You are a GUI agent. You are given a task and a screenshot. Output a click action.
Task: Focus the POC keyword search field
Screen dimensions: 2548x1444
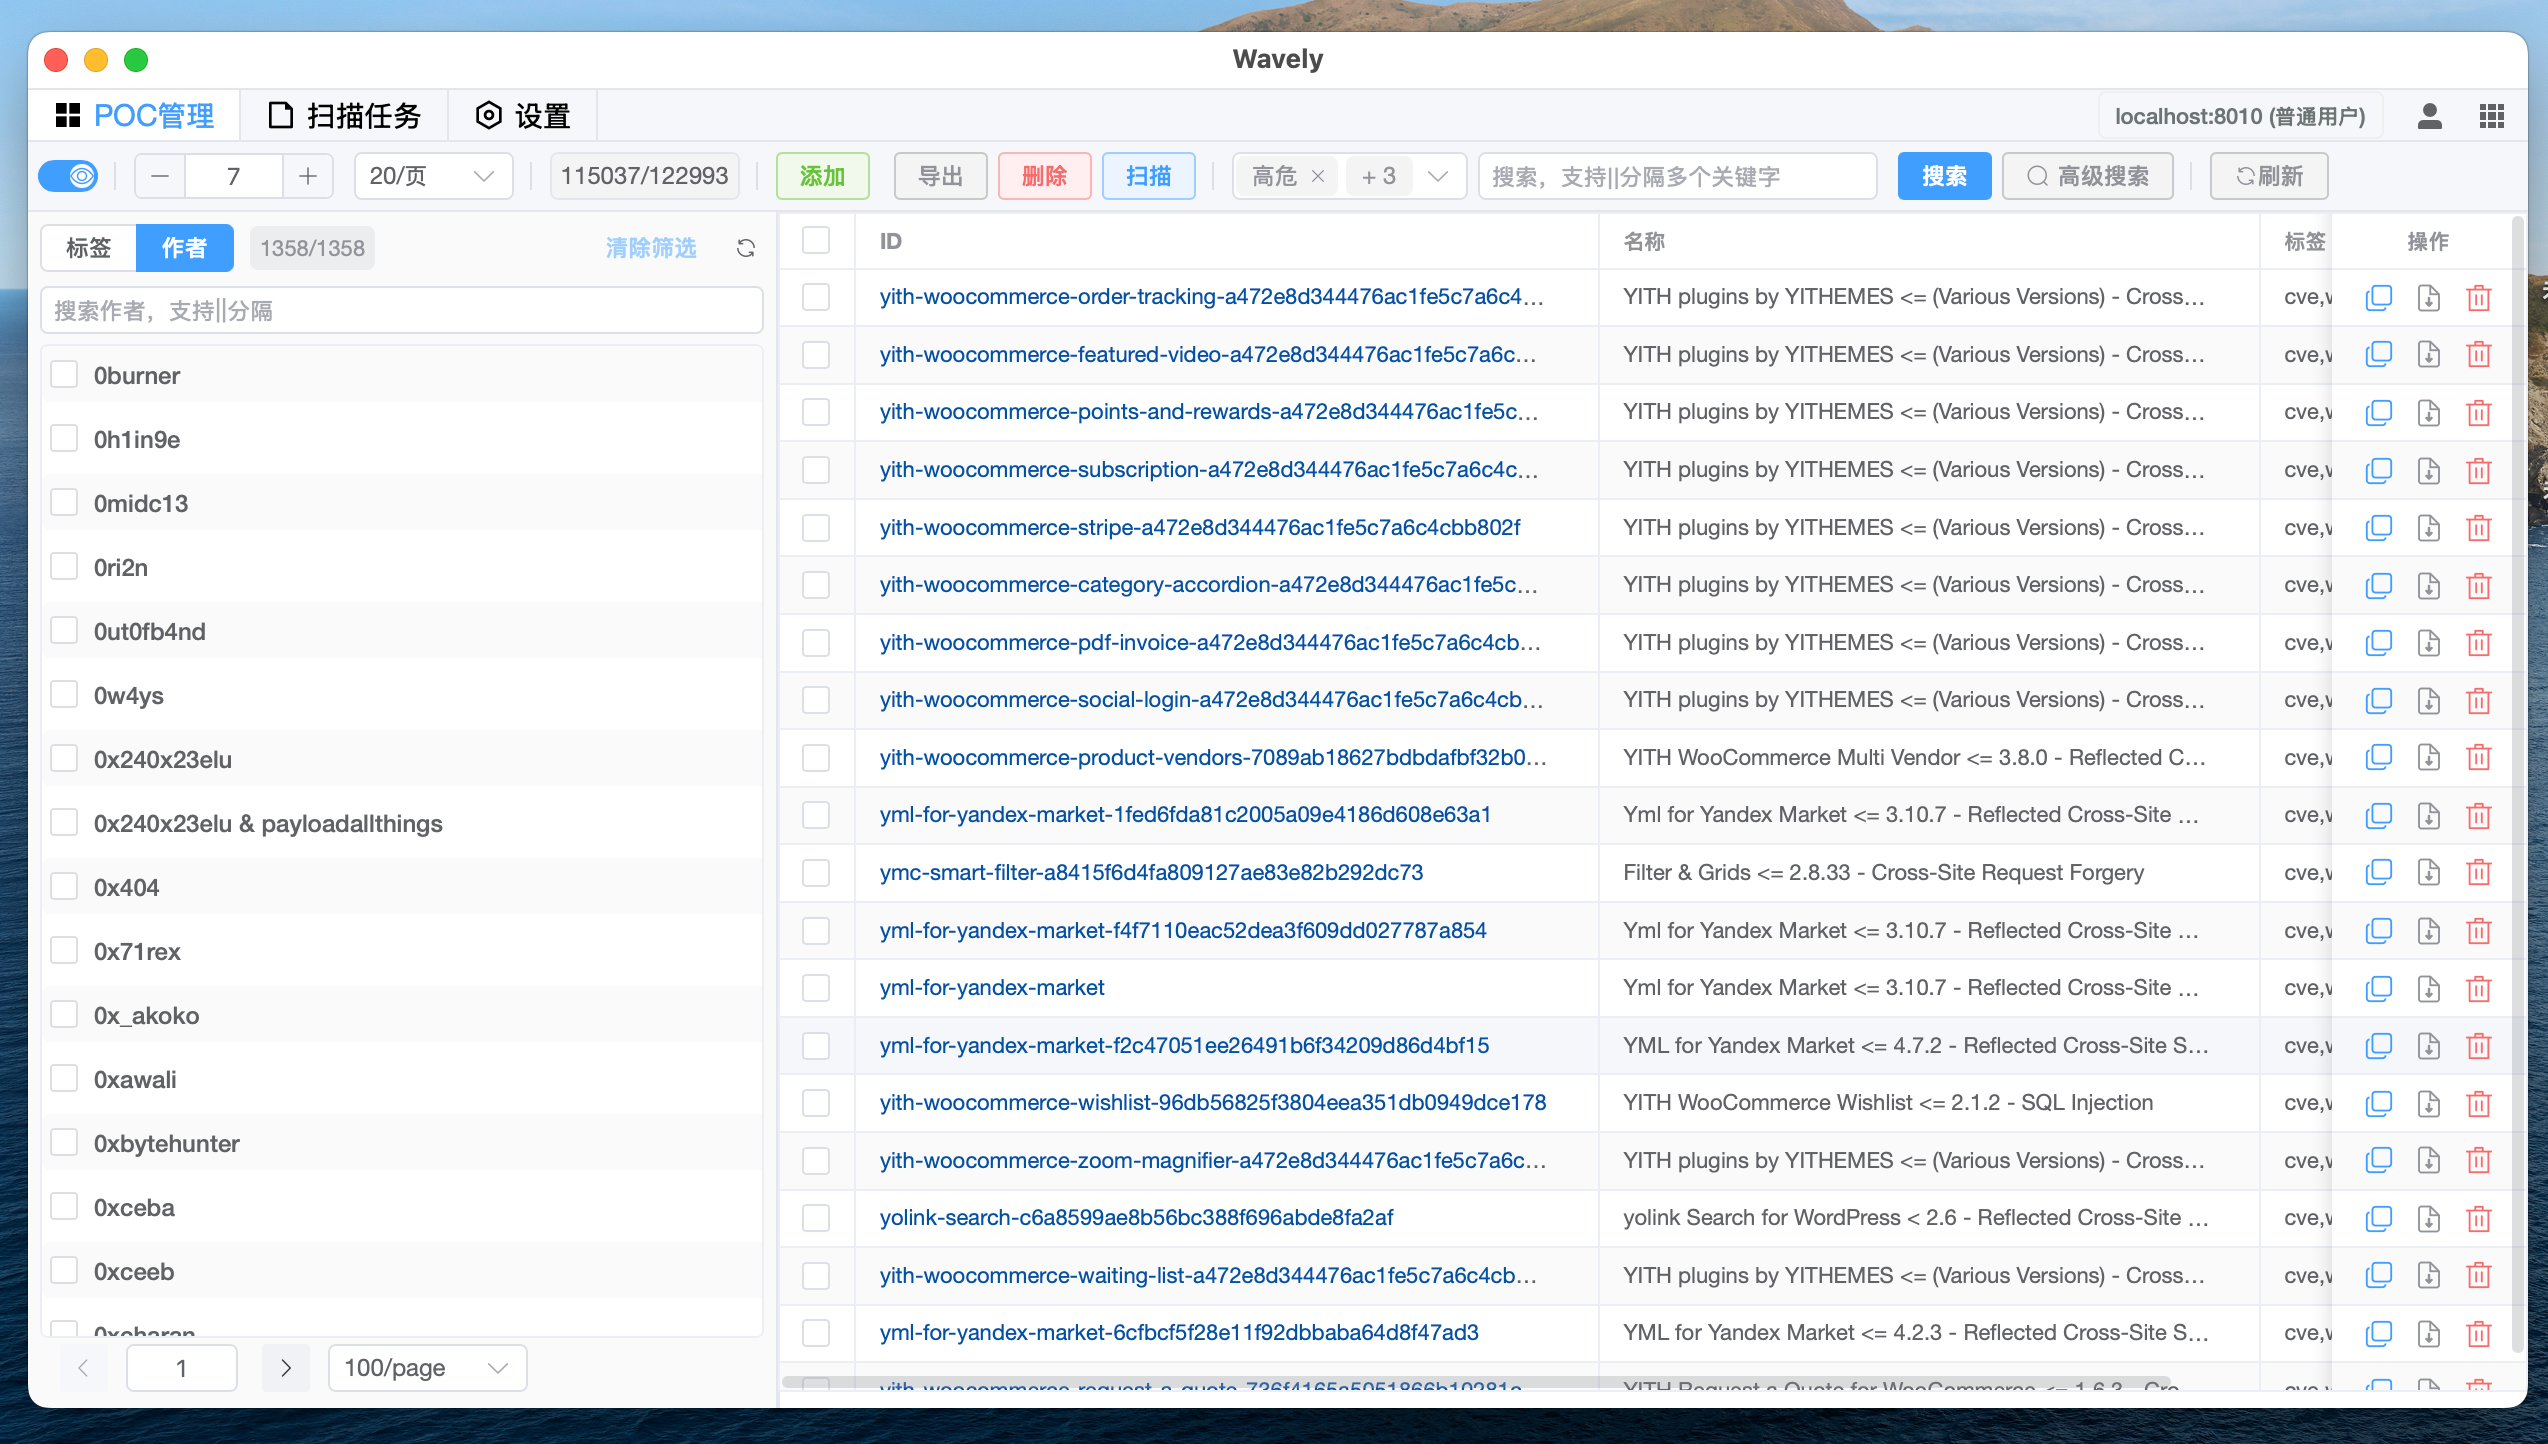tap(1677, 176)
